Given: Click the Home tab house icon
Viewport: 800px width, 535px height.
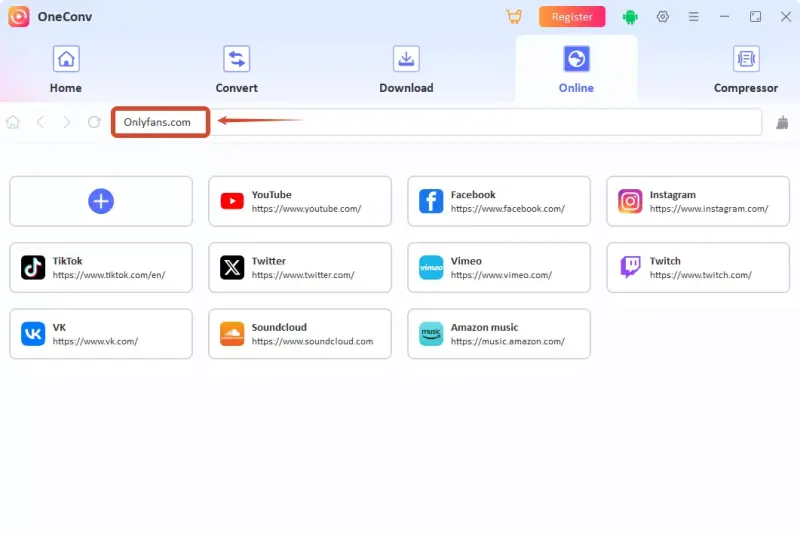Looking at the screenshot, I should click(x=66, y=59).
